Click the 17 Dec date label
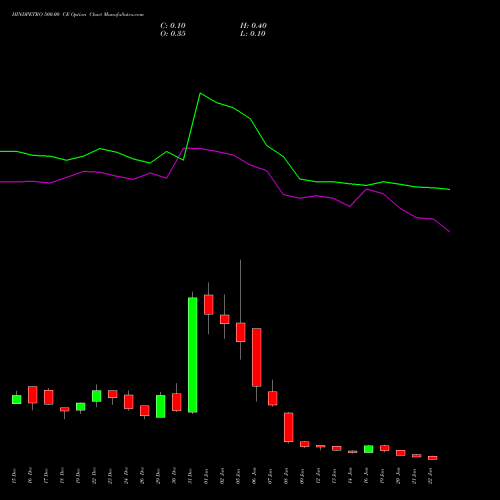 [x=46, y=476]
